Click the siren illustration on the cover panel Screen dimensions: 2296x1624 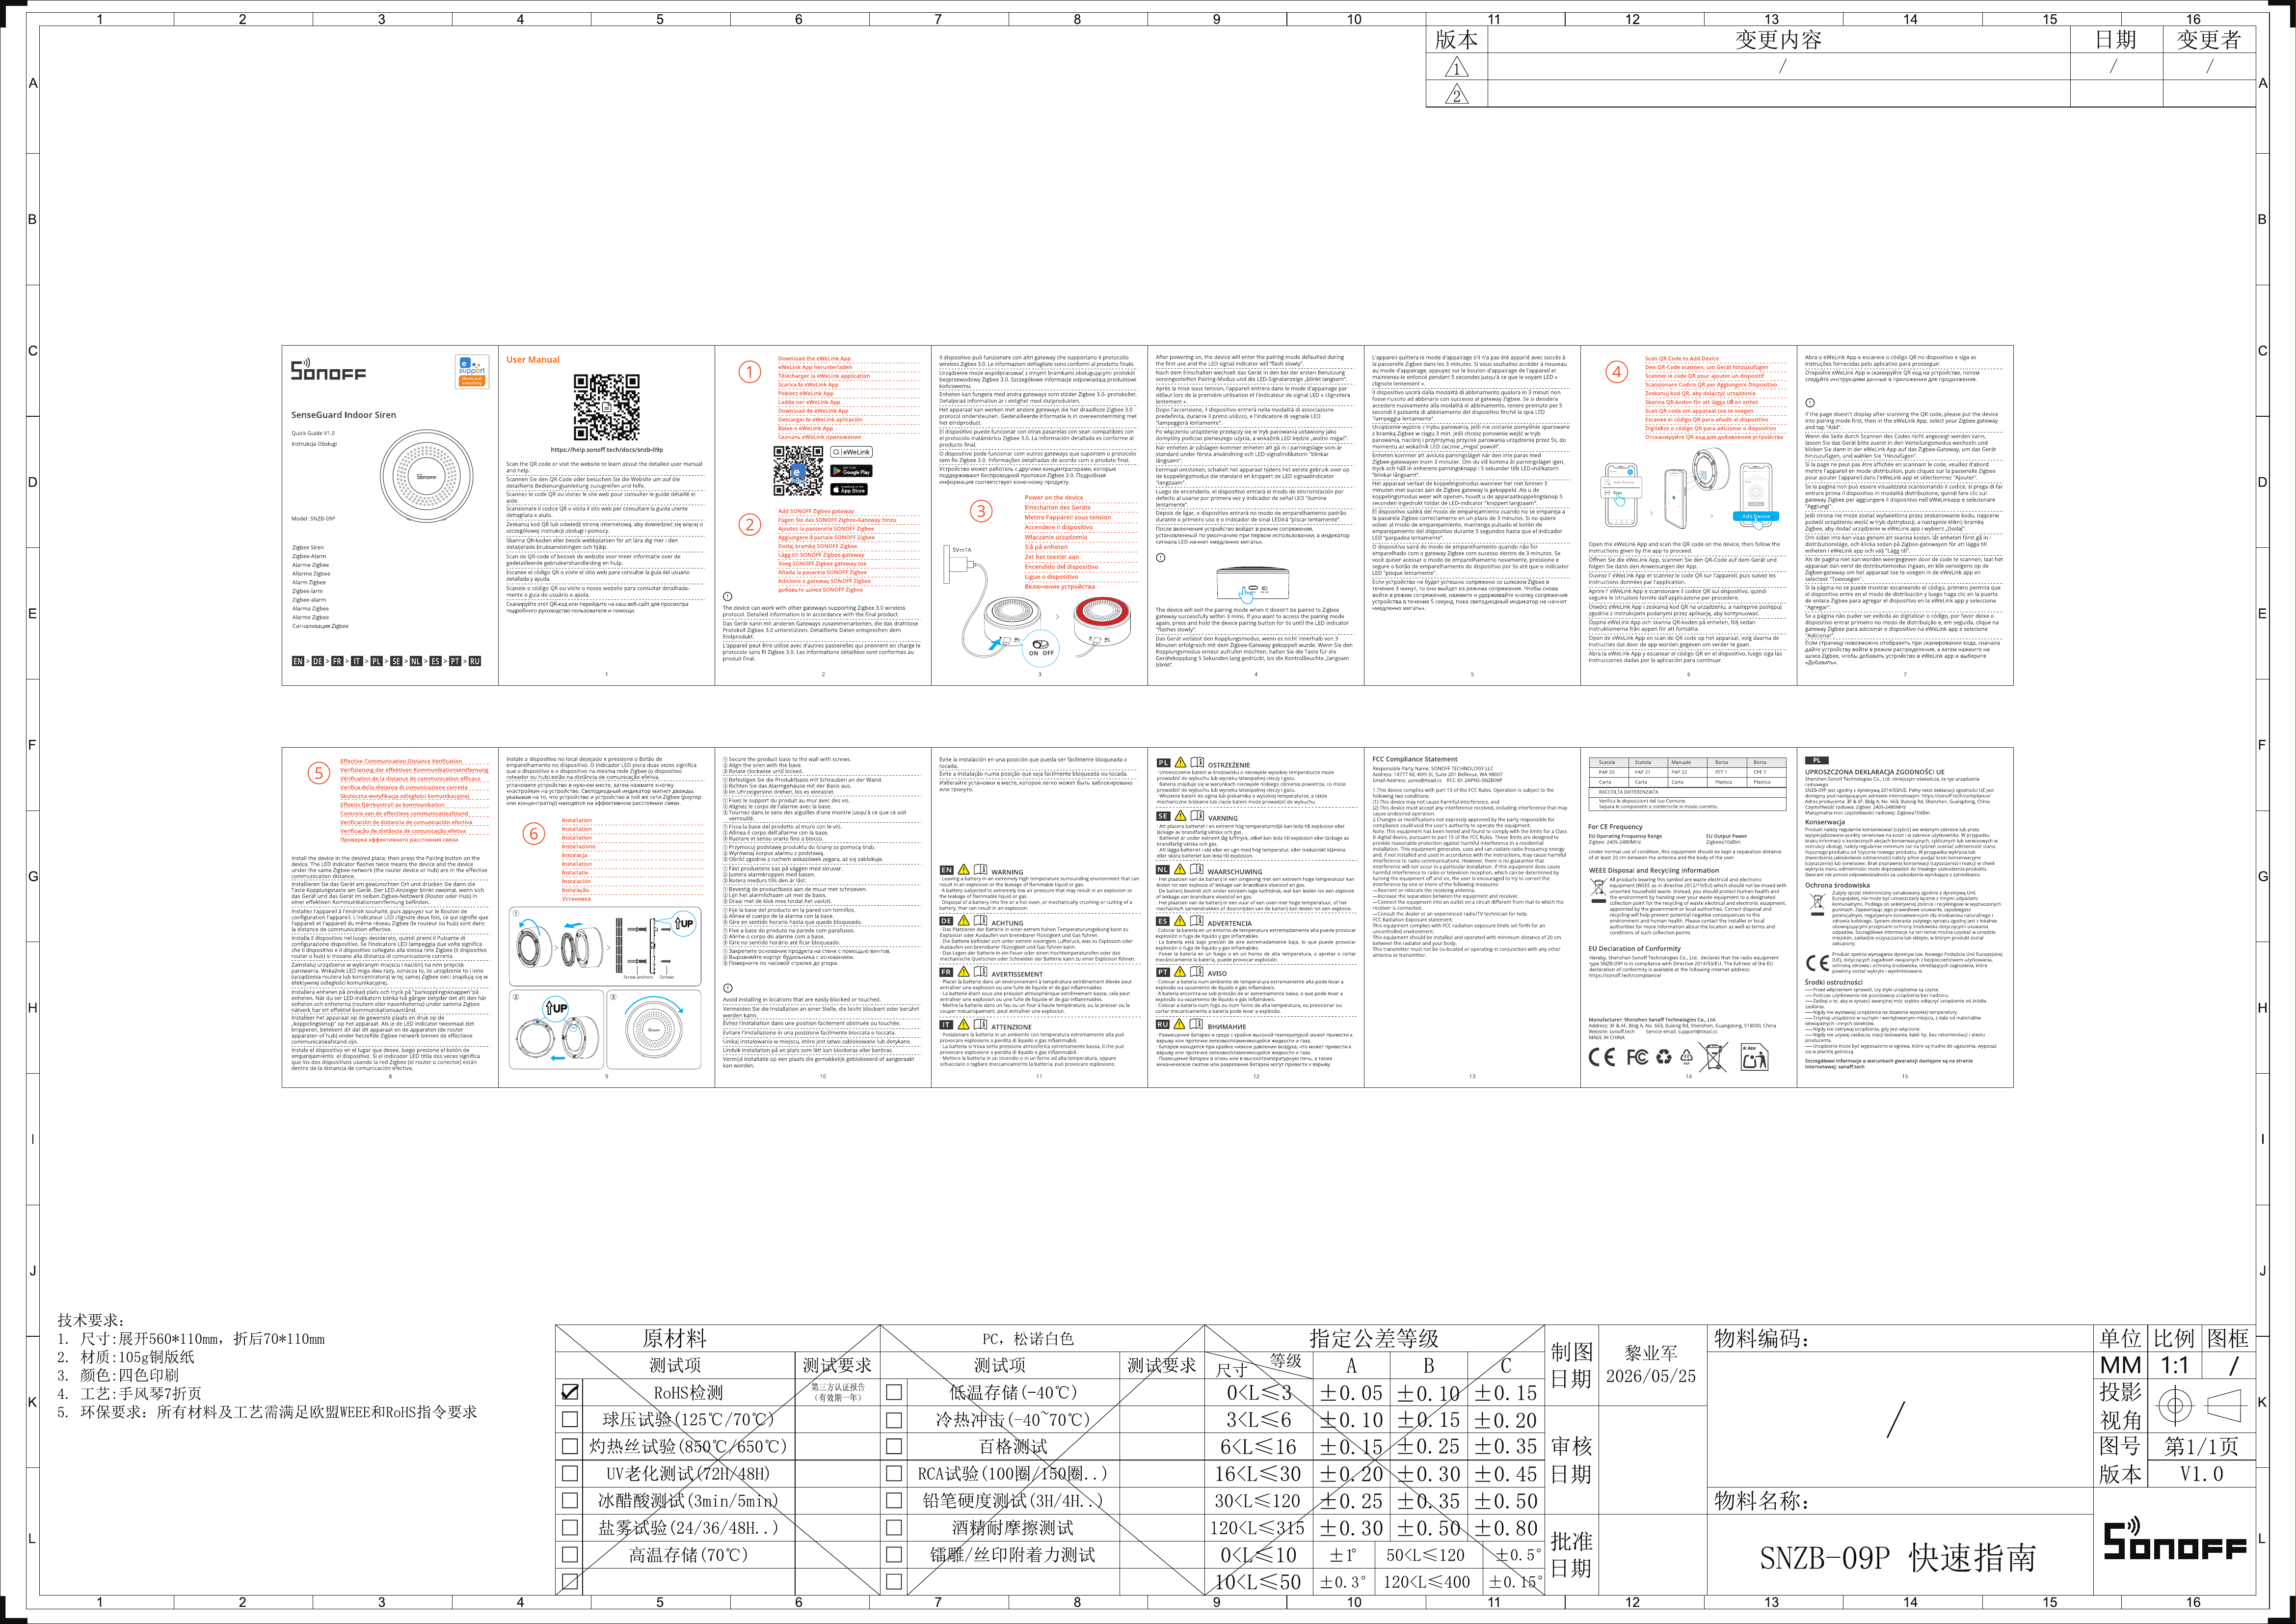tap(427, 476)
